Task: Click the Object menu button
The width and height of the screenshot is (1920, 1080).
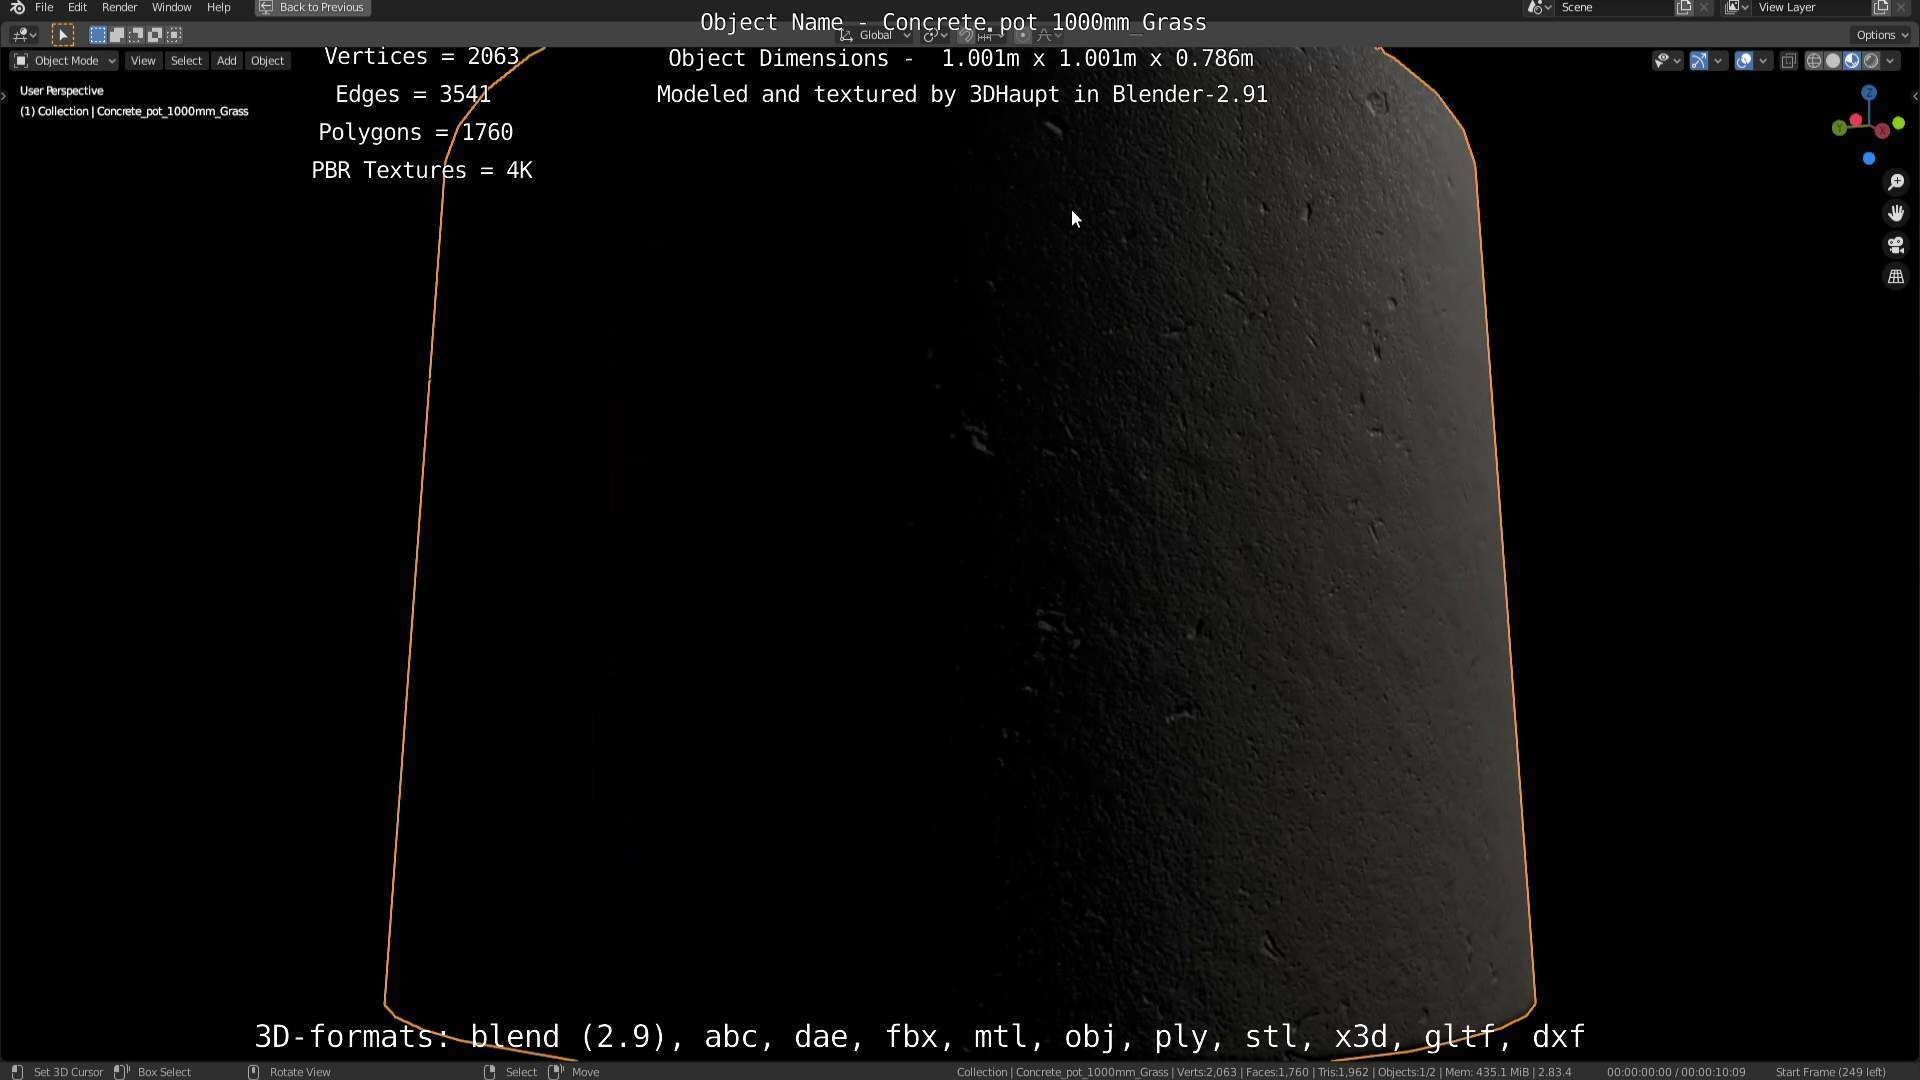Action: (267, 61)
